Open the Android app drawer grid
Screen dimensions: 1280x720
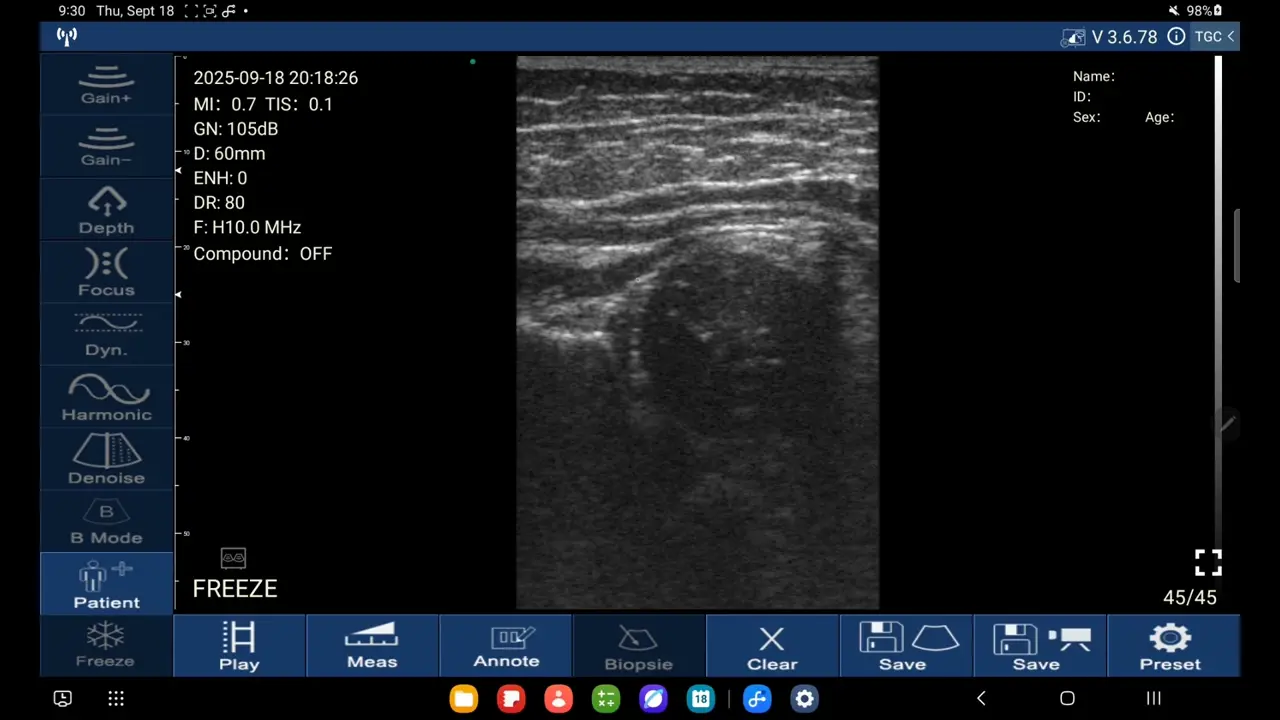(116, 699)
